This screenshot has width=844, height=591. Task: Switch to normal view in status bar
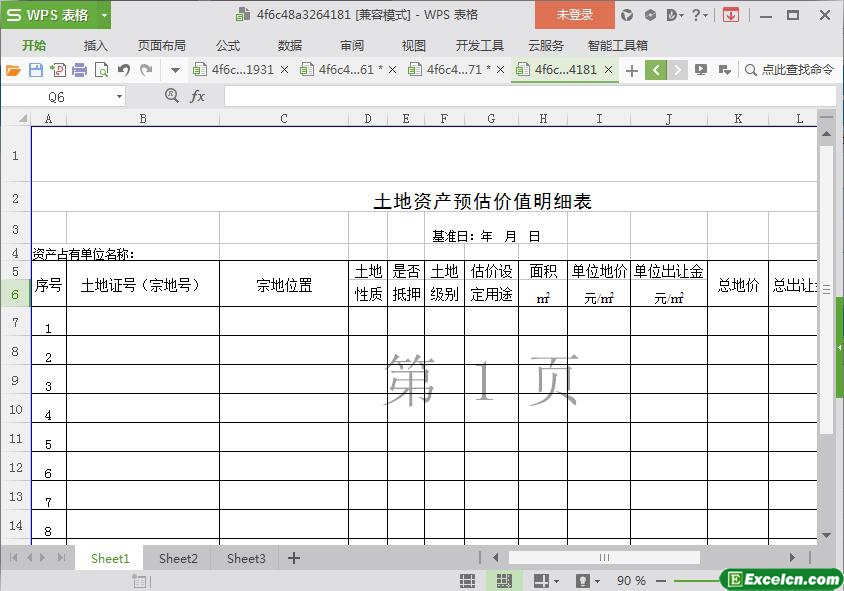(x=467, y=581)
